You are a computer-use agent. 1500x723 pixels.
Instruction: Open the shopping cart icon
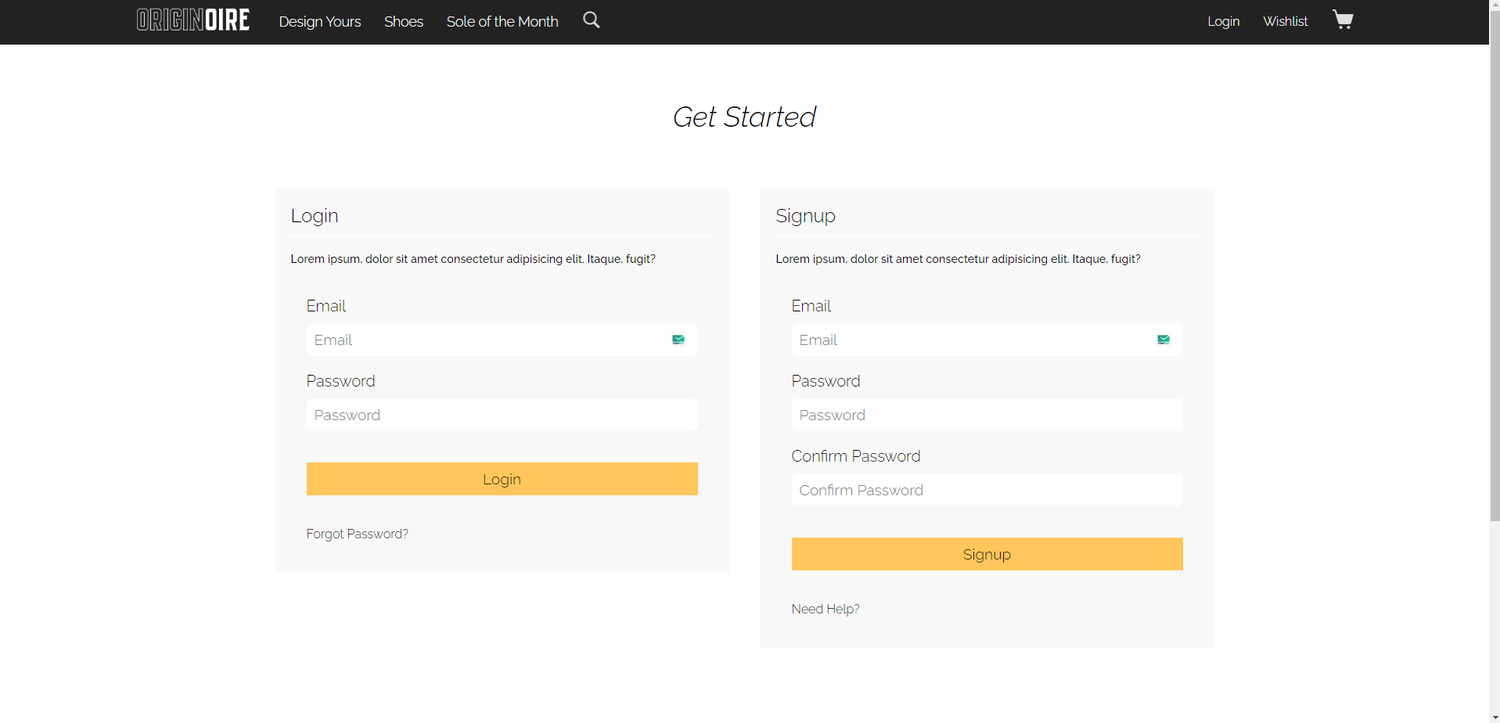(1343, 20)
